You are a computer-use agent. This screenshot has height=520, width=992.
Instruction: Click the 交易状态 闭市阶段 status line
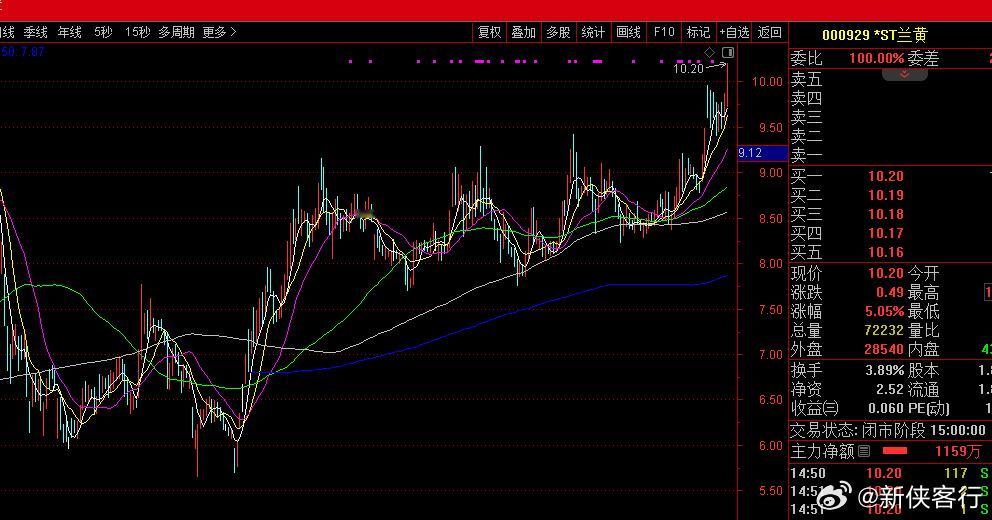(888, 431)
